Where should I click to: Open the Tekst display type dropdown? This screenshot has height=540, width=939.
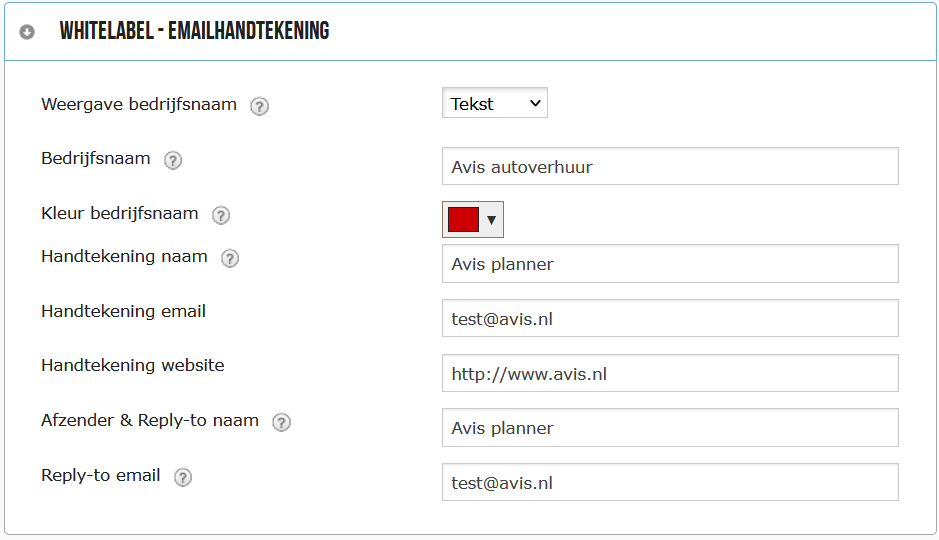coord(495,103)
